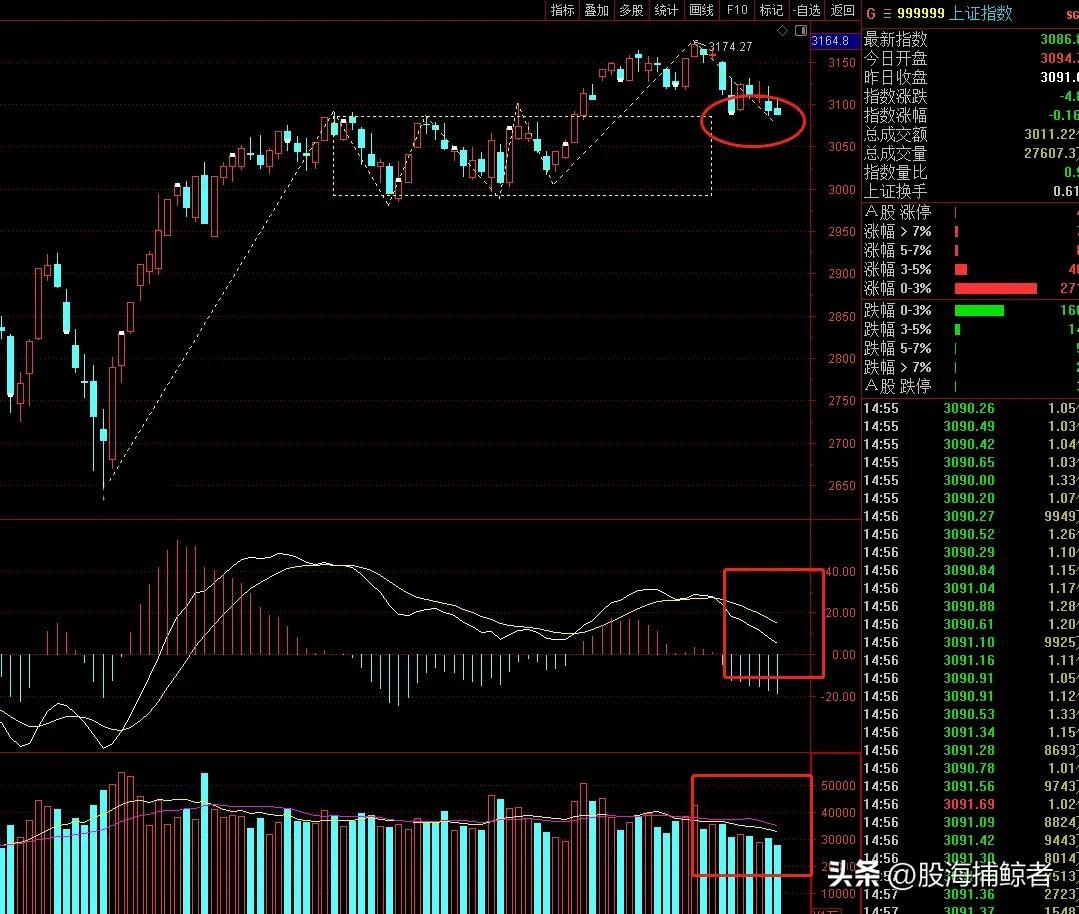
Task: Click the 上证指数 index name title
Action: (982, 13)
